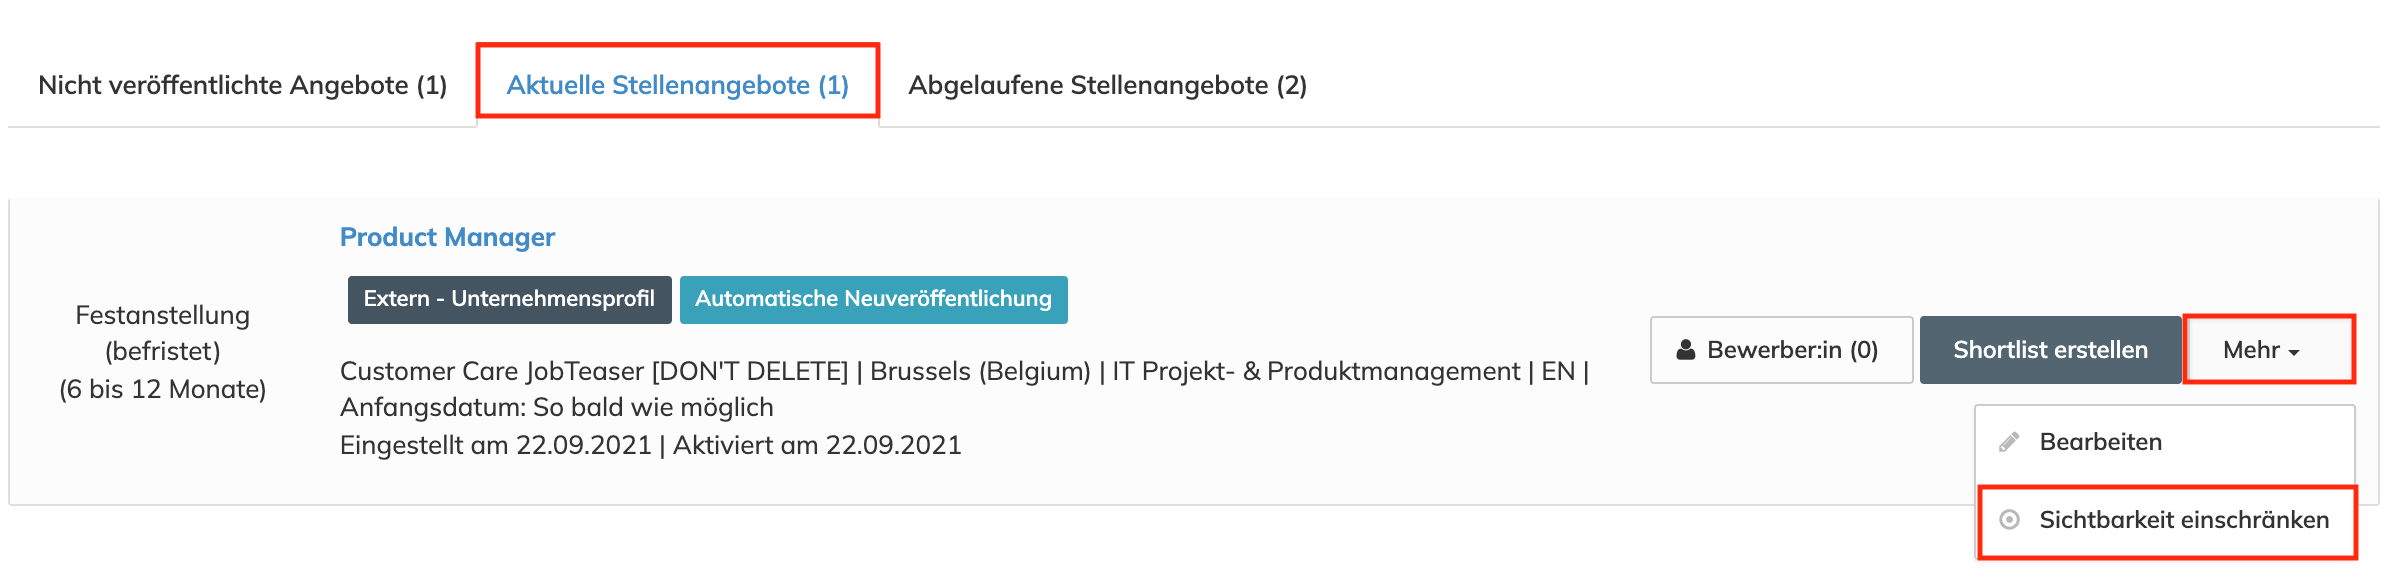The width and height of the screenshot is (2398, 586).
Task: Open the Abgelaufene Stellenangebote tab
Action: click(1107, 85)
